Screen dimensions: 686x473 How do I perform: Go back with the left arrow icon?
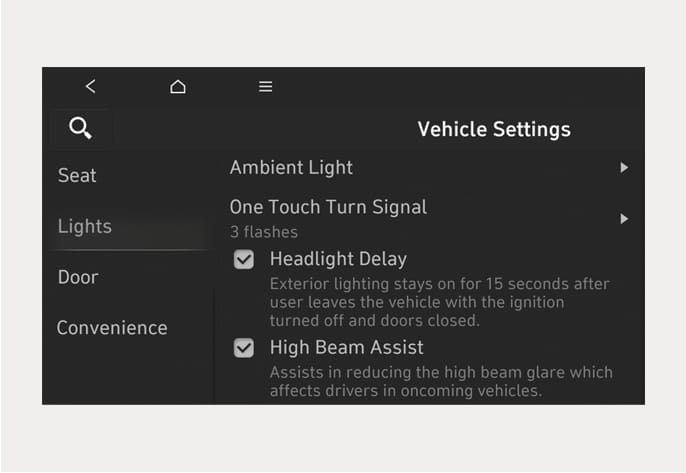click(91, 87)
